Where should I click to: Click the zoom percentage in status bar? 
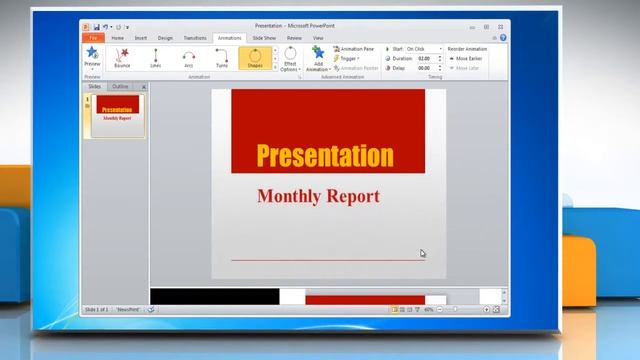click(428, 310)
